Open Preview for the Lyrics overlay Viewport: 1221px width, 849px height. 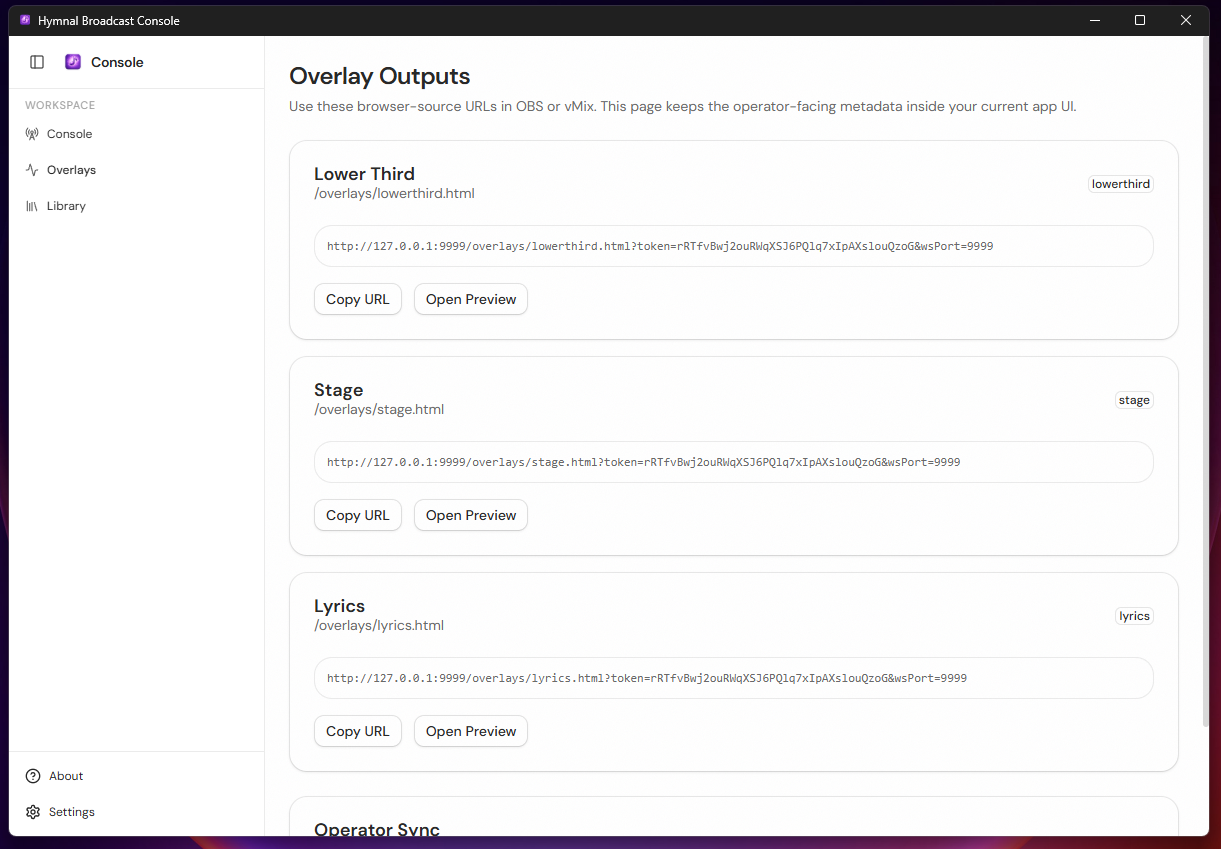[x=471, y=731]
